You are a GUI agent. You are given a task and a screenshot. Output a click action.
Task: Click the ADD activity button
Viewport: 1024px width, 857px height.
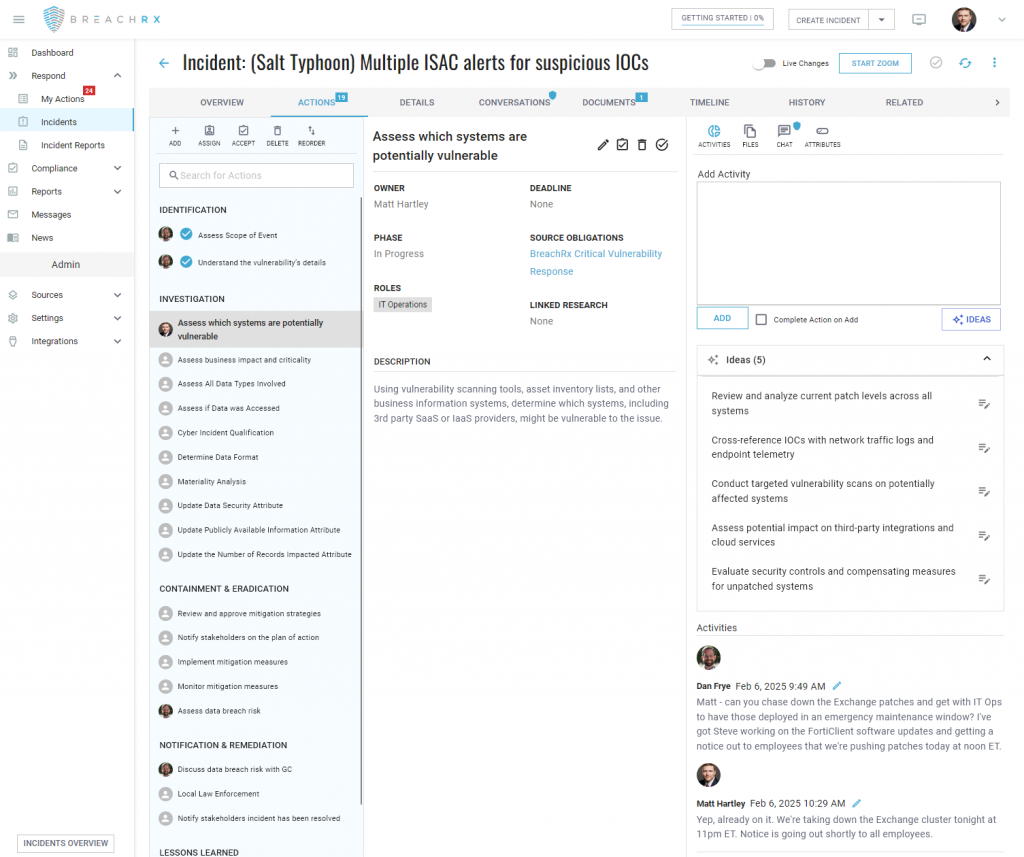[722, 318]
